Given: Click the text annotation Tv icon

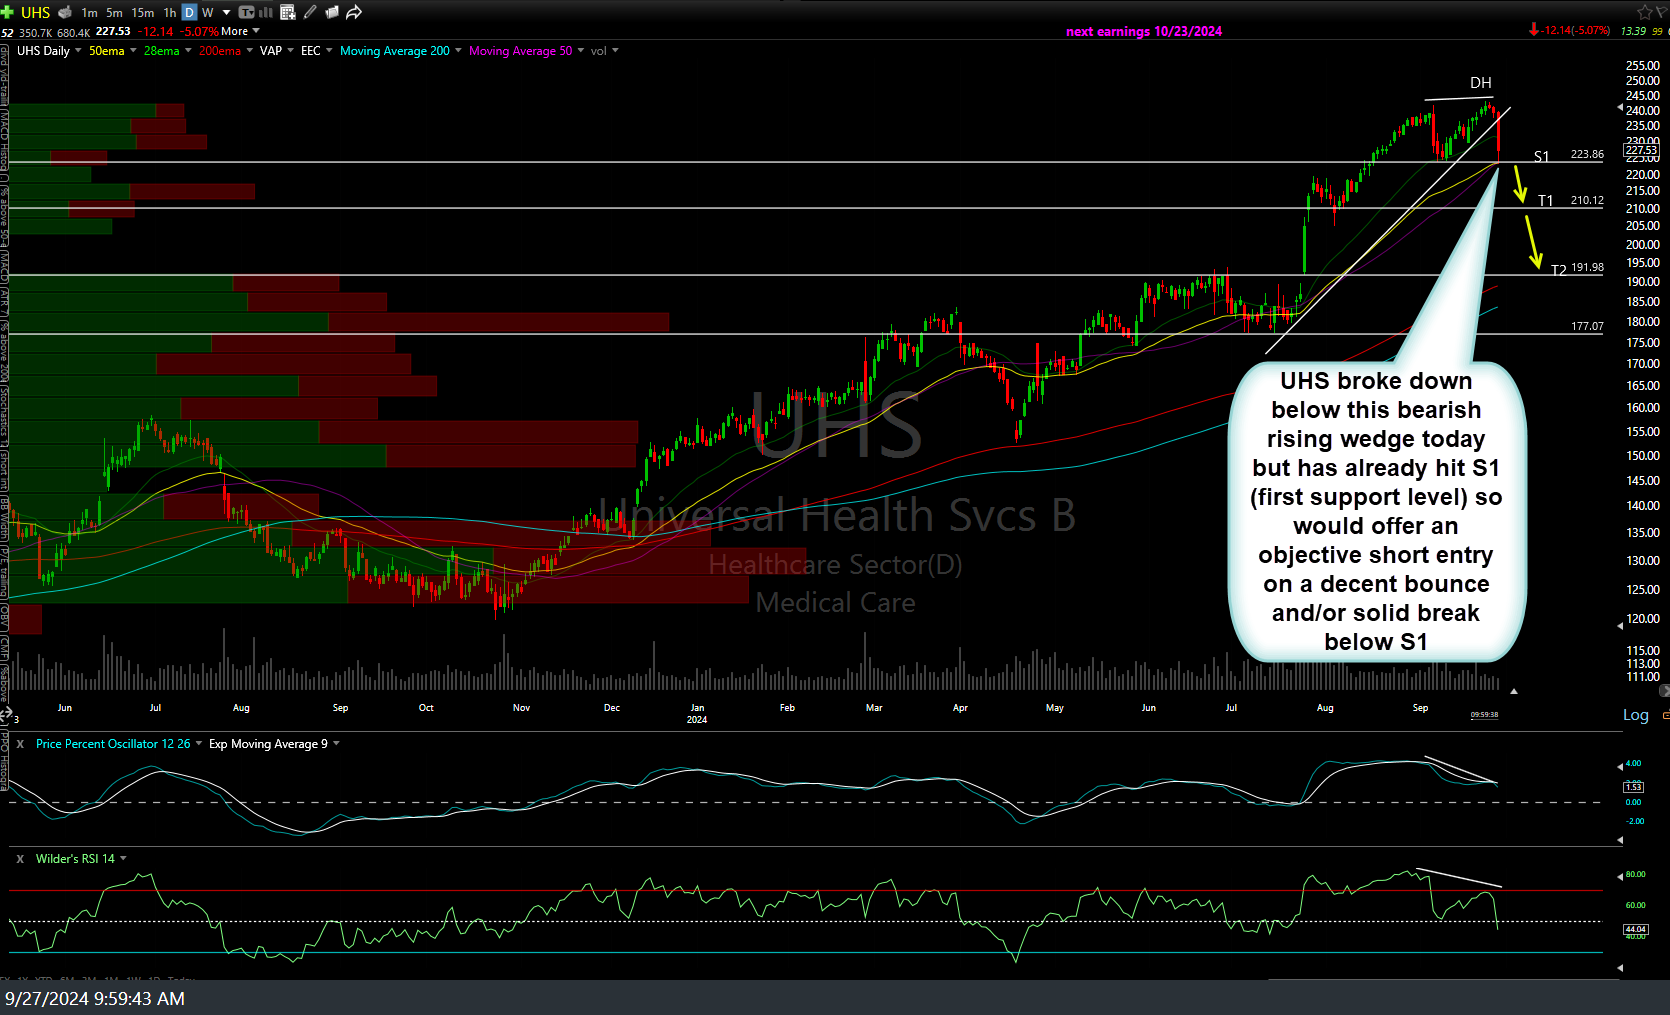Looking at the screenshot, I should pyautogui.click(x=246, y=12).
